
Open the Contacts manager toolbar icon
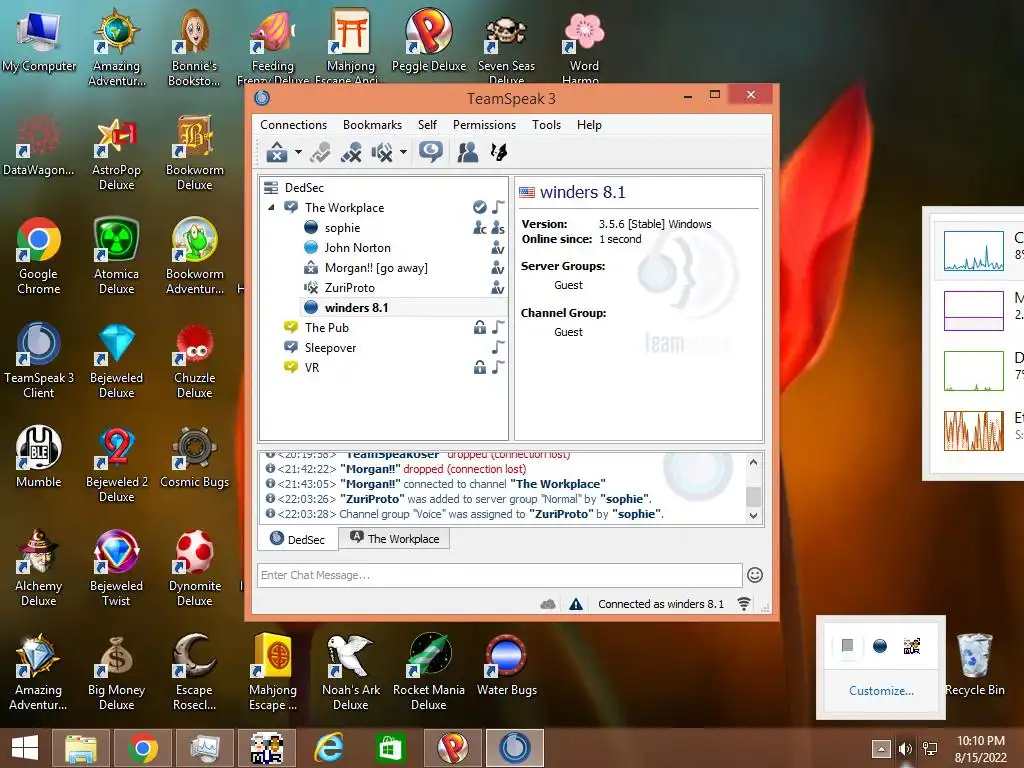[468, 152]
